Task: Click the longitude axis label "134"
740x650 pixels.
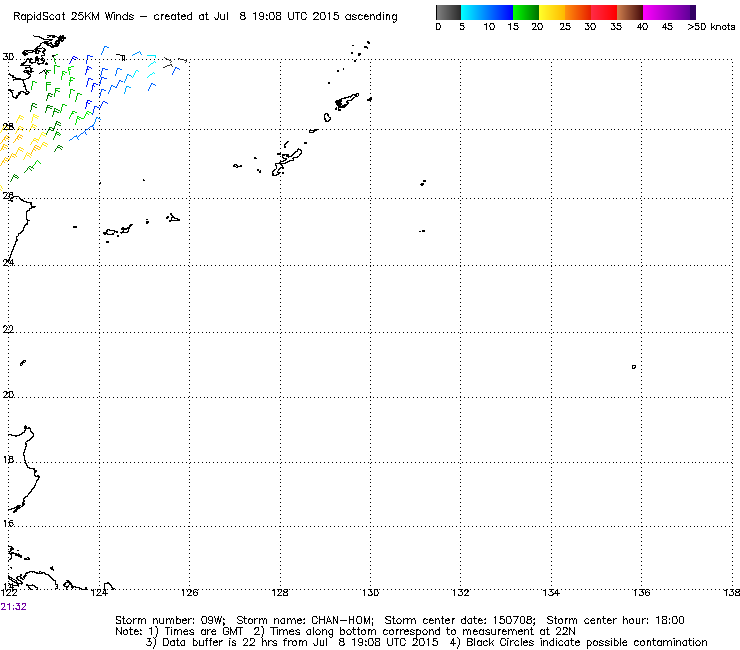Action: pyautogui.click(x=551, y=593)
